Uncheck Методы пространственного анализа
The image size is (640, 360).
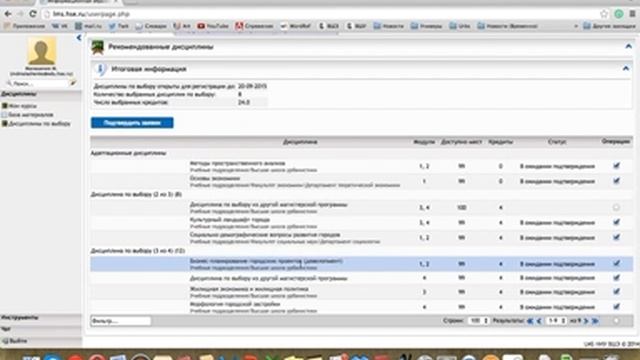pyautogui.click(x=616, y=166)
